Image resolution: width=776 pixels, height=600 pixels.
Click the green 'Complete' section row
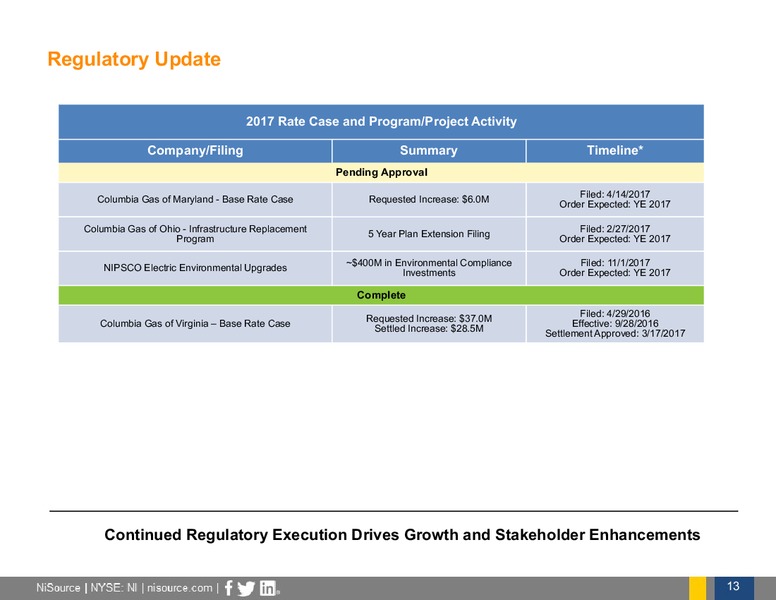(x=381, y=296)
